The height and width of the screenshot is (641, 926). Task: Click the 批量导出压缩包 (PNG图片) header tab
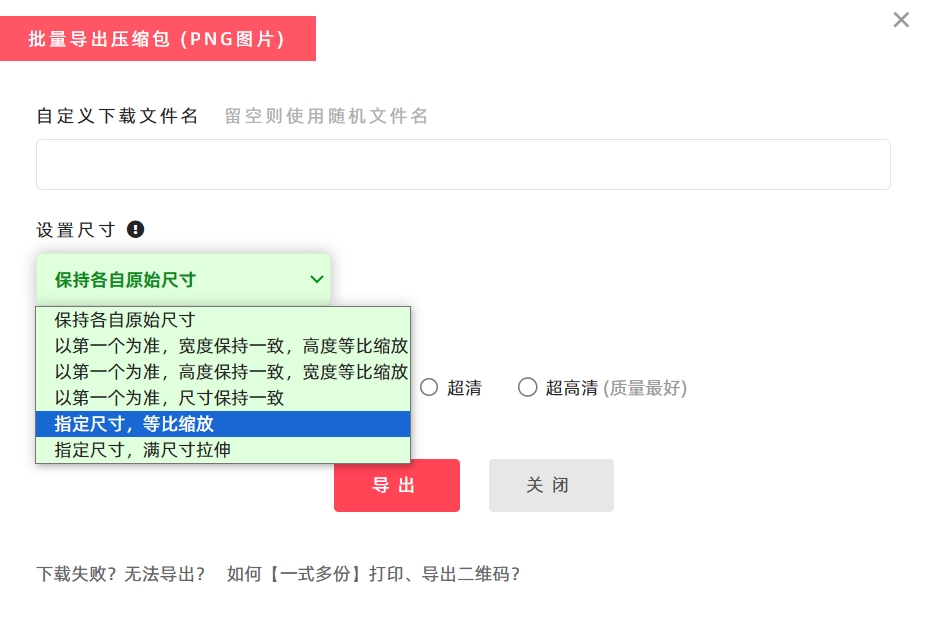pyautogui.click(x=158, y=39)
